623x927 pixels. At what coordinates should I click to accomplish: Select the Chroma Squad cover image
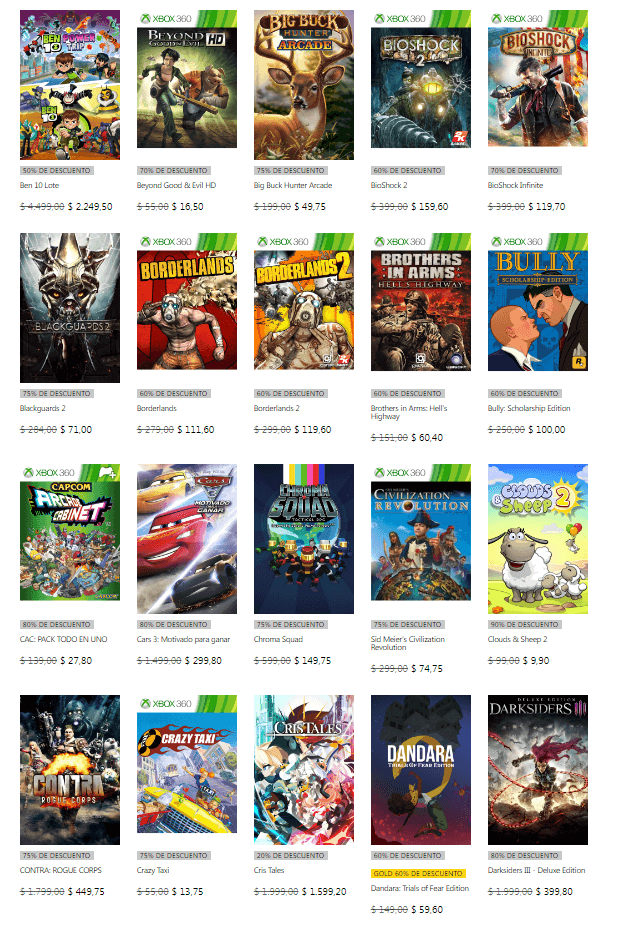[304, 539]
